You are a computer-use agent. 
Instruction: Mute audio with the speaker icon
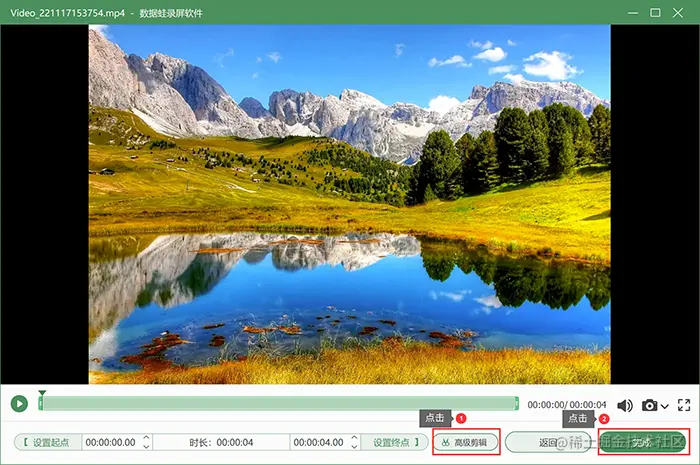[x=625, y=405]
